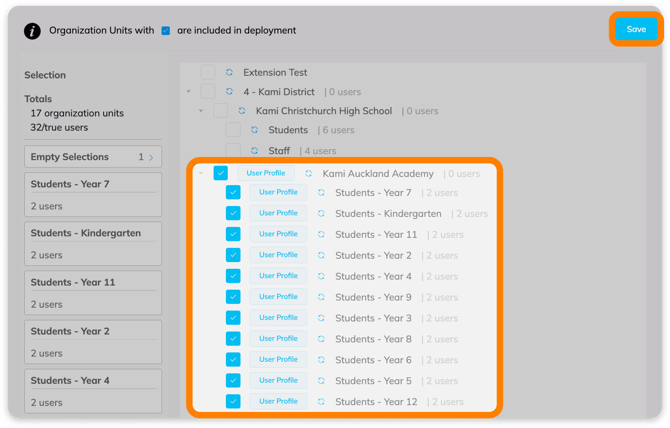Click sync icon for Students - Year 11 row

(321, 235)
